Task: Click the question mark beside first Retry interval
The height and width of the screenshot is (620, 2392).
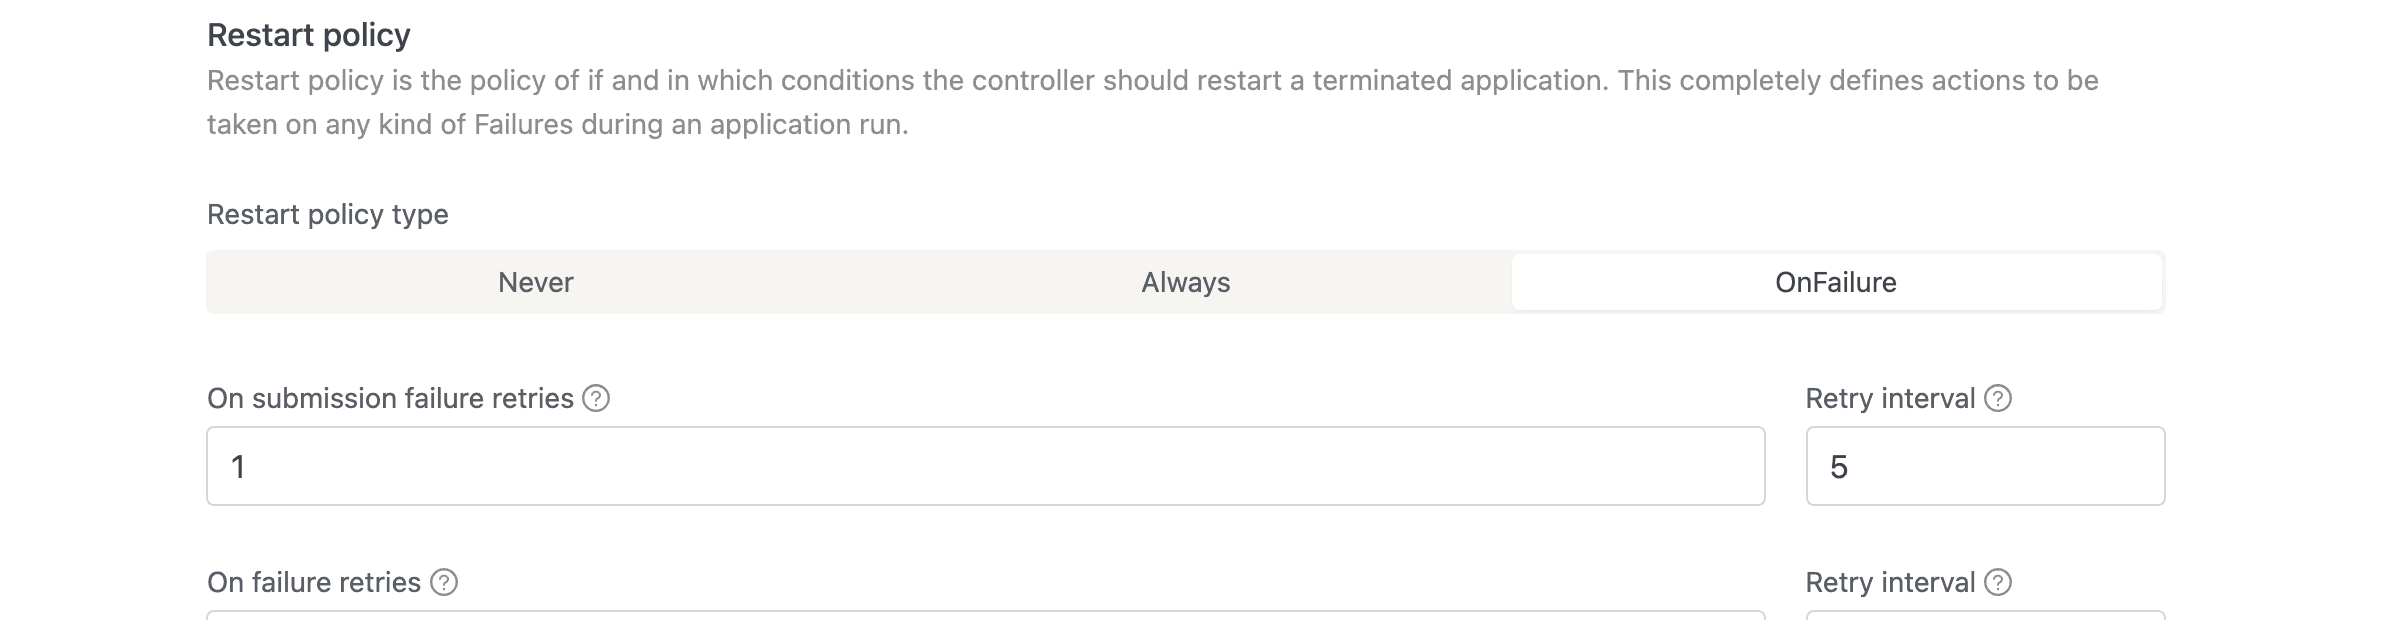Action: click(1996, 398)
